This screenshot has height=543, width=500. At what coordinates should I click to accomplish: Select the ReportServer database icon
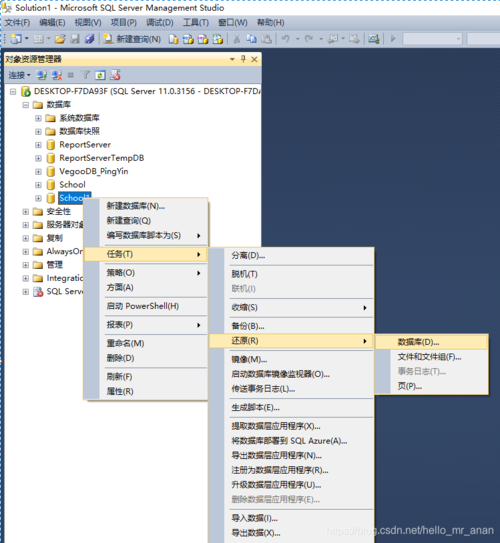coord(51,145)
